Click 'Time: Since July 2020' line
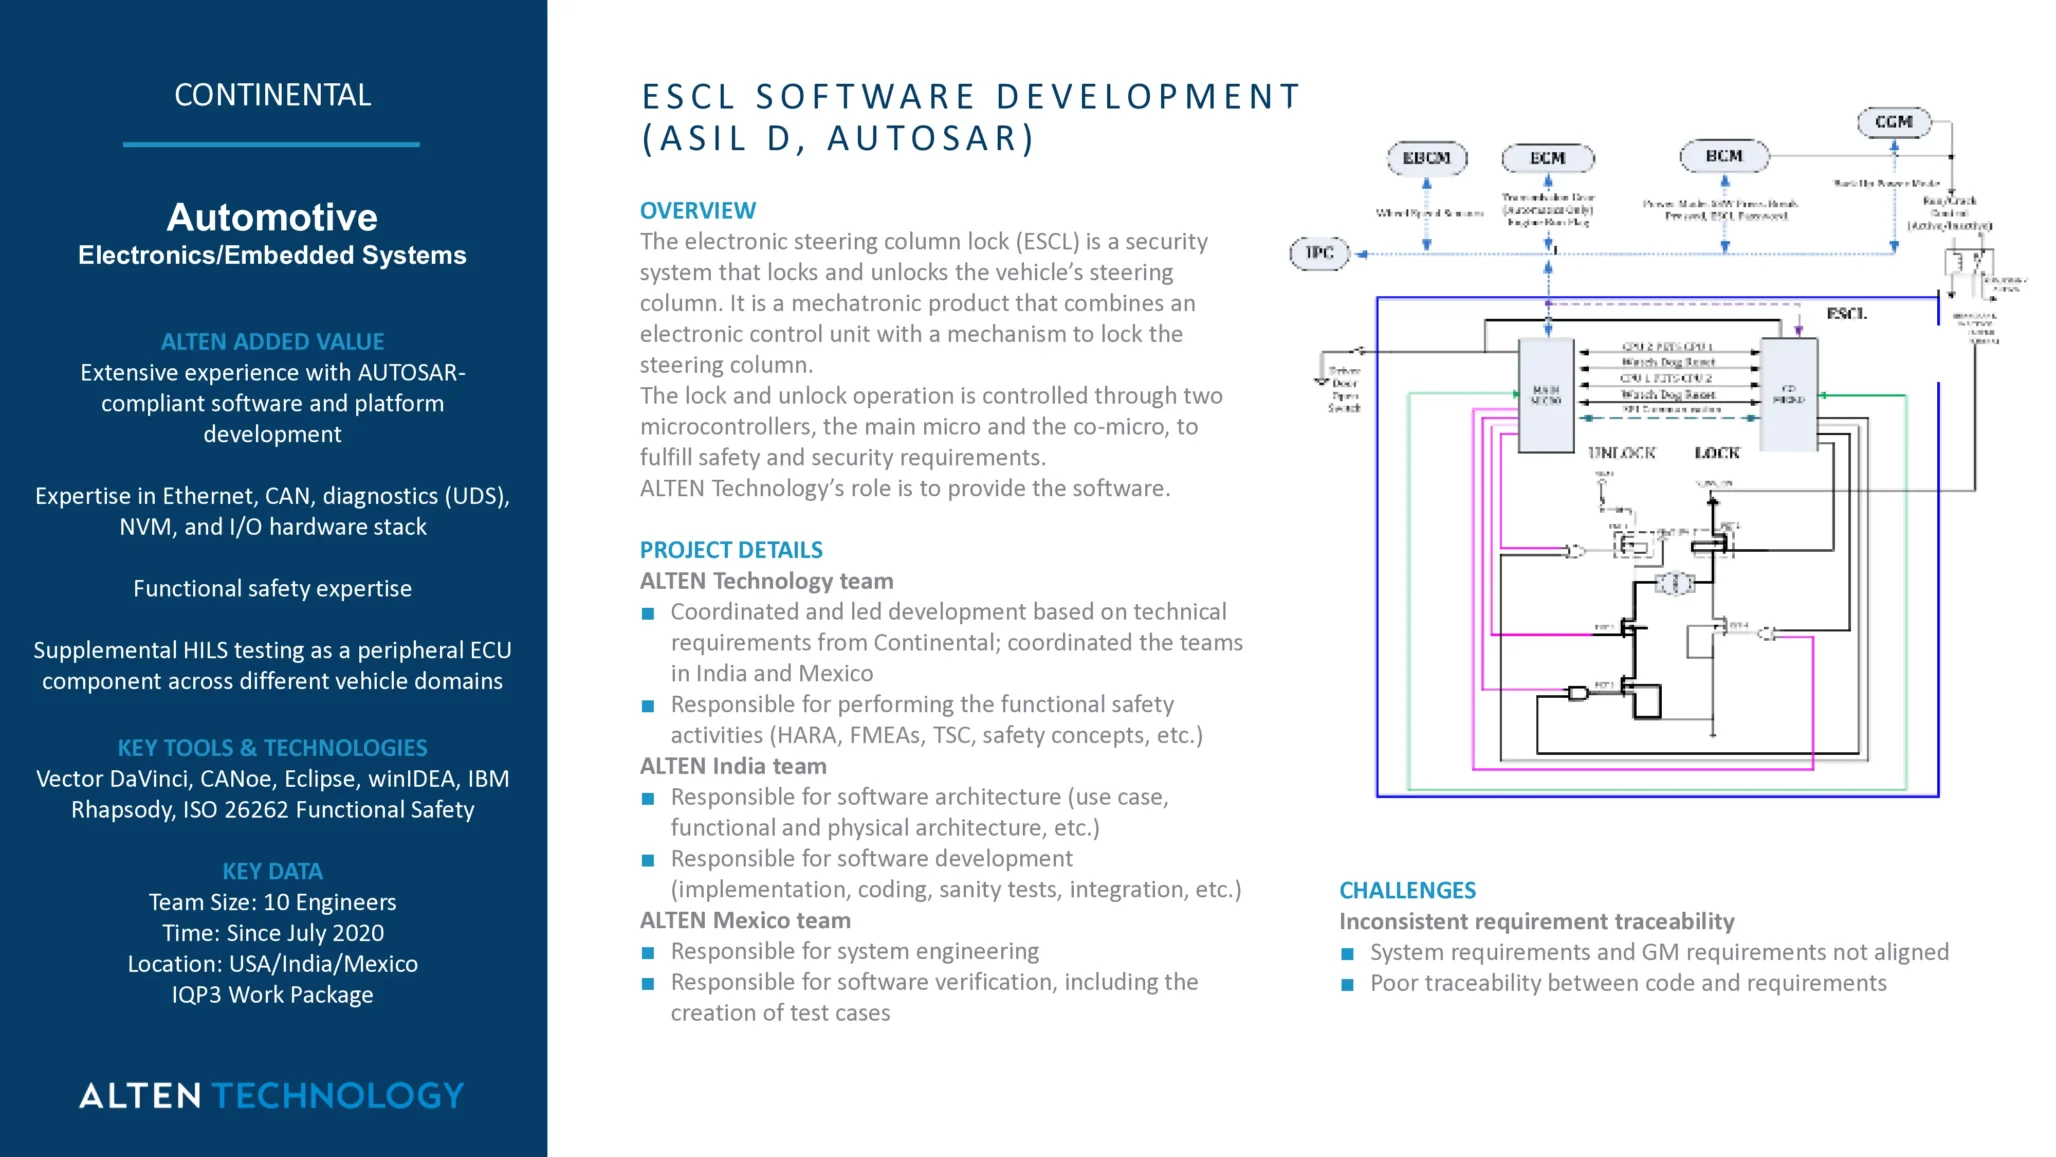Image resolution: width=2056 pixels, height=1157 pixels. click(272, 933)
